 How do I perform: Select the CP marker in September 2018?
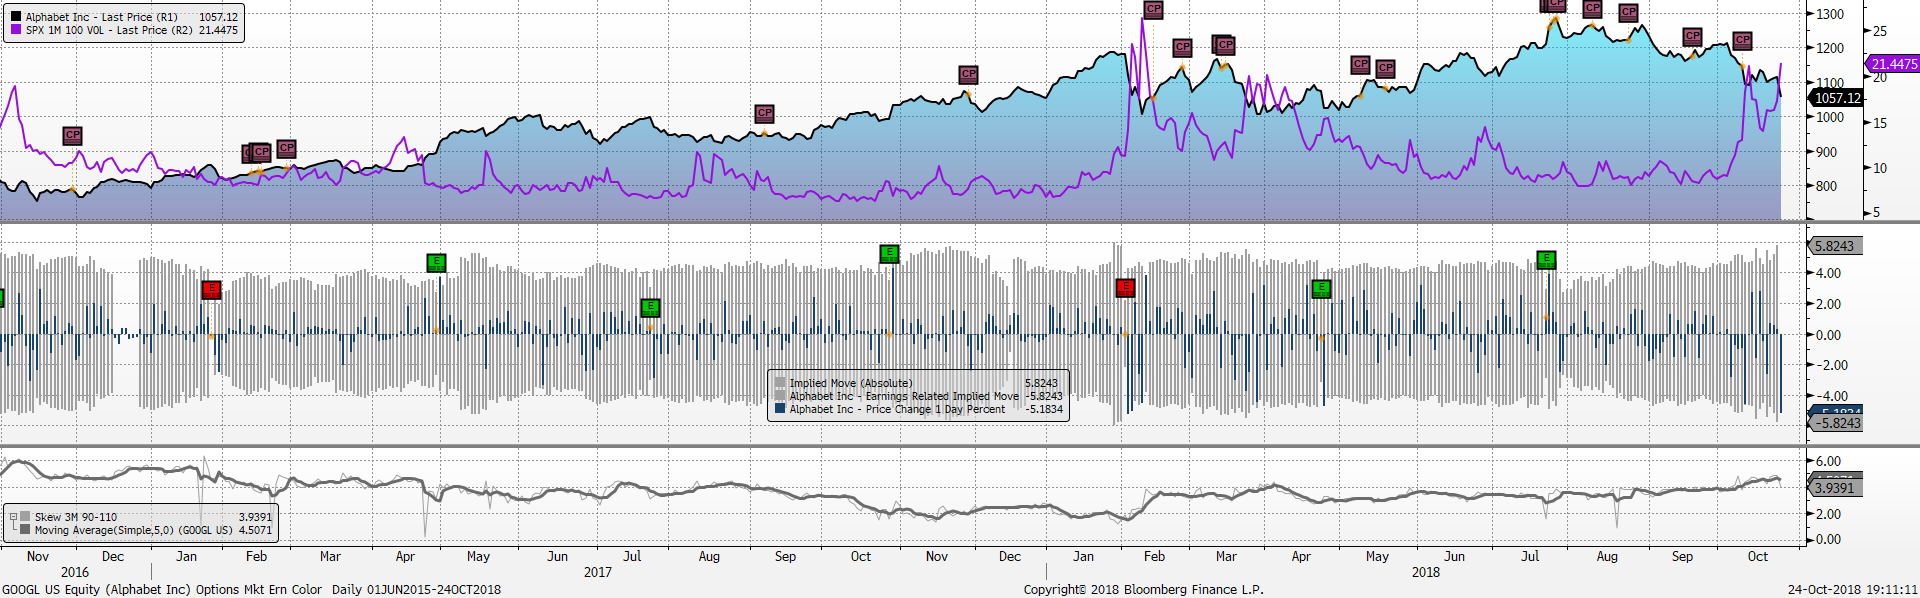[x=1692, y=36]
